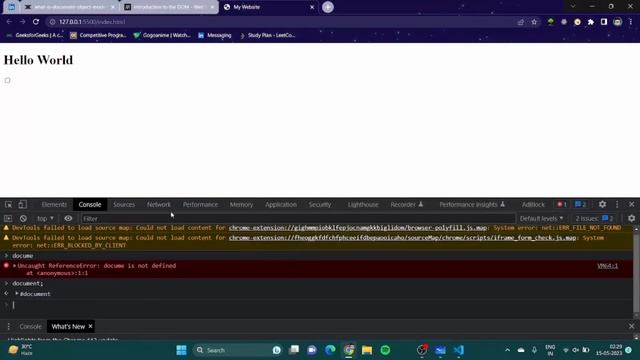Screen dimensions: 640x360
Task: Clear the console with the clear icon
Action: pos(23,218)
